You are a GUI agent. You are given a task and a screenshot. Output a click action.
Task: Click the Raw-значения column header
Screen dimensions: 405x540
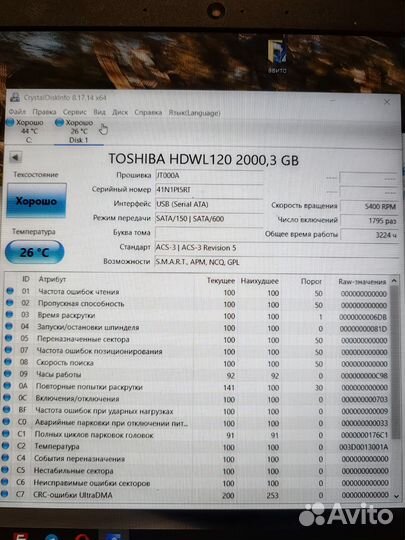(x=362, y=282)
